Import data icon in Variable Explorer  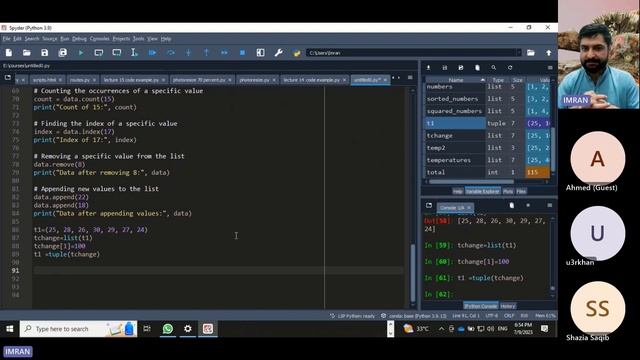pos(429,68)
